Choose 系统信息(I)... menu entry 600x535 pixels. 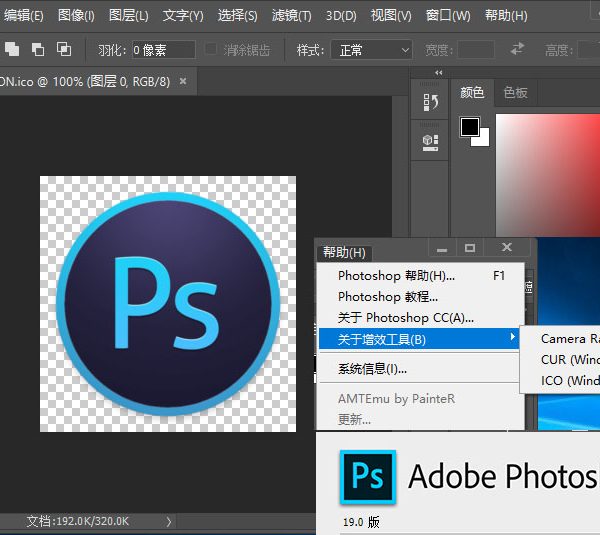(x=372, y=368)
